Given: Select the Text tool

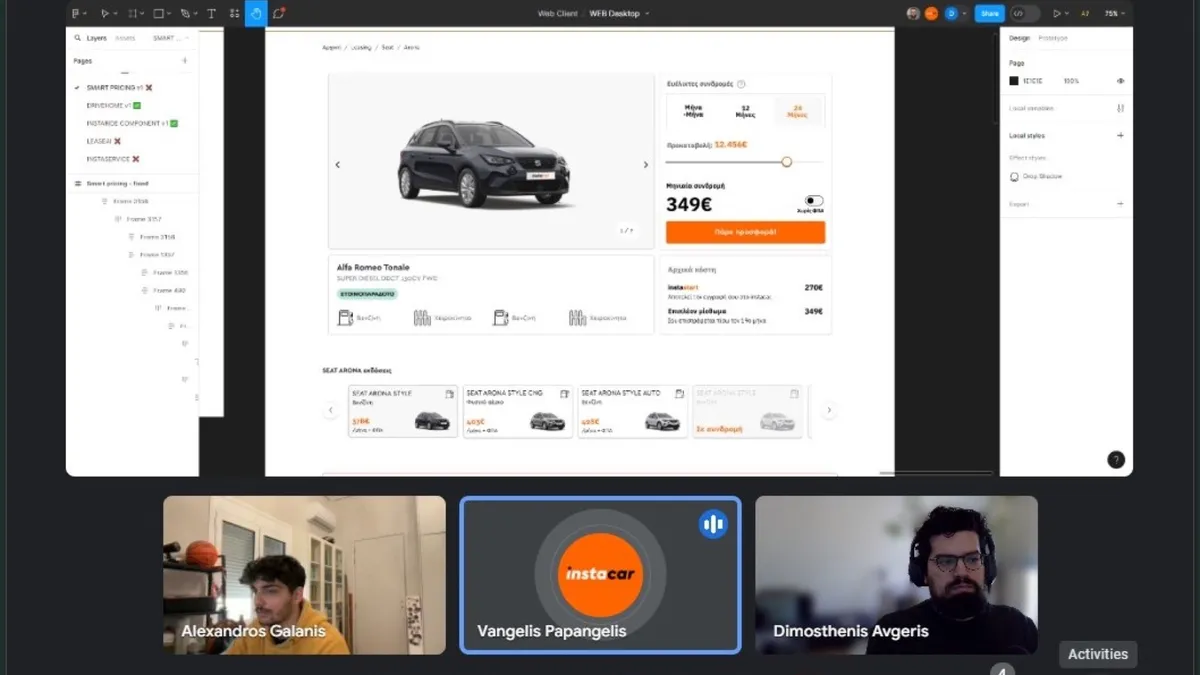Looking at the screenshot, I should click(x=211, y=13).
